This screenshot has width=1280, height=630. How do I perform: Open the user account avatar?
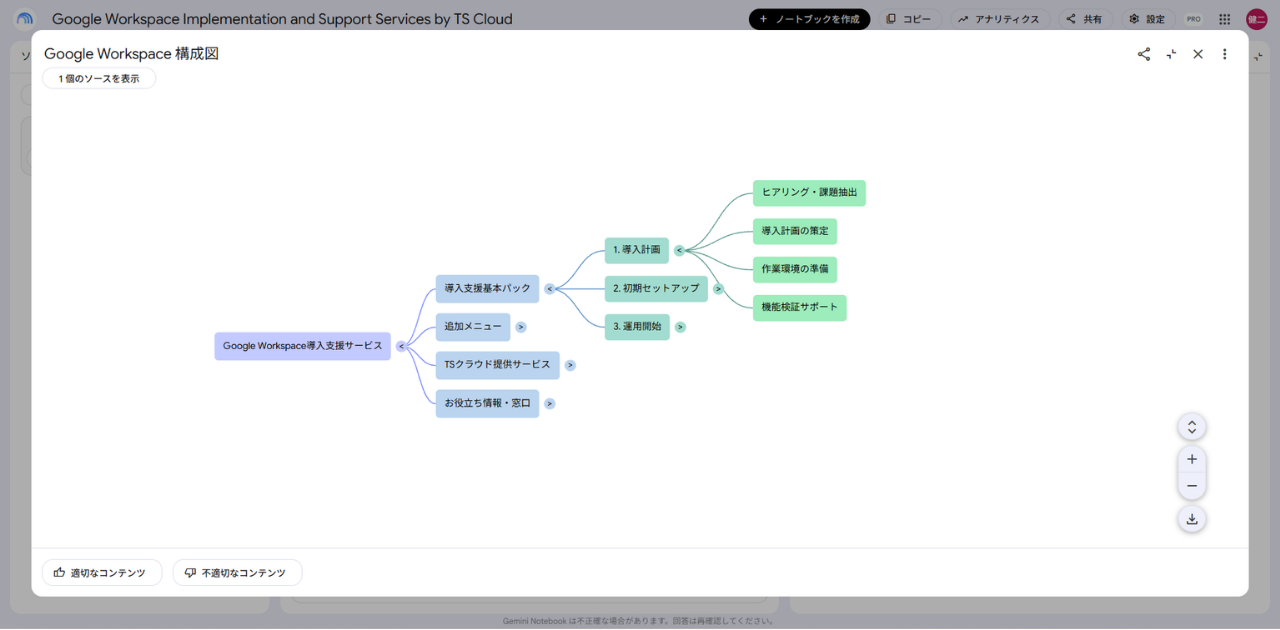click(1256, 19)
